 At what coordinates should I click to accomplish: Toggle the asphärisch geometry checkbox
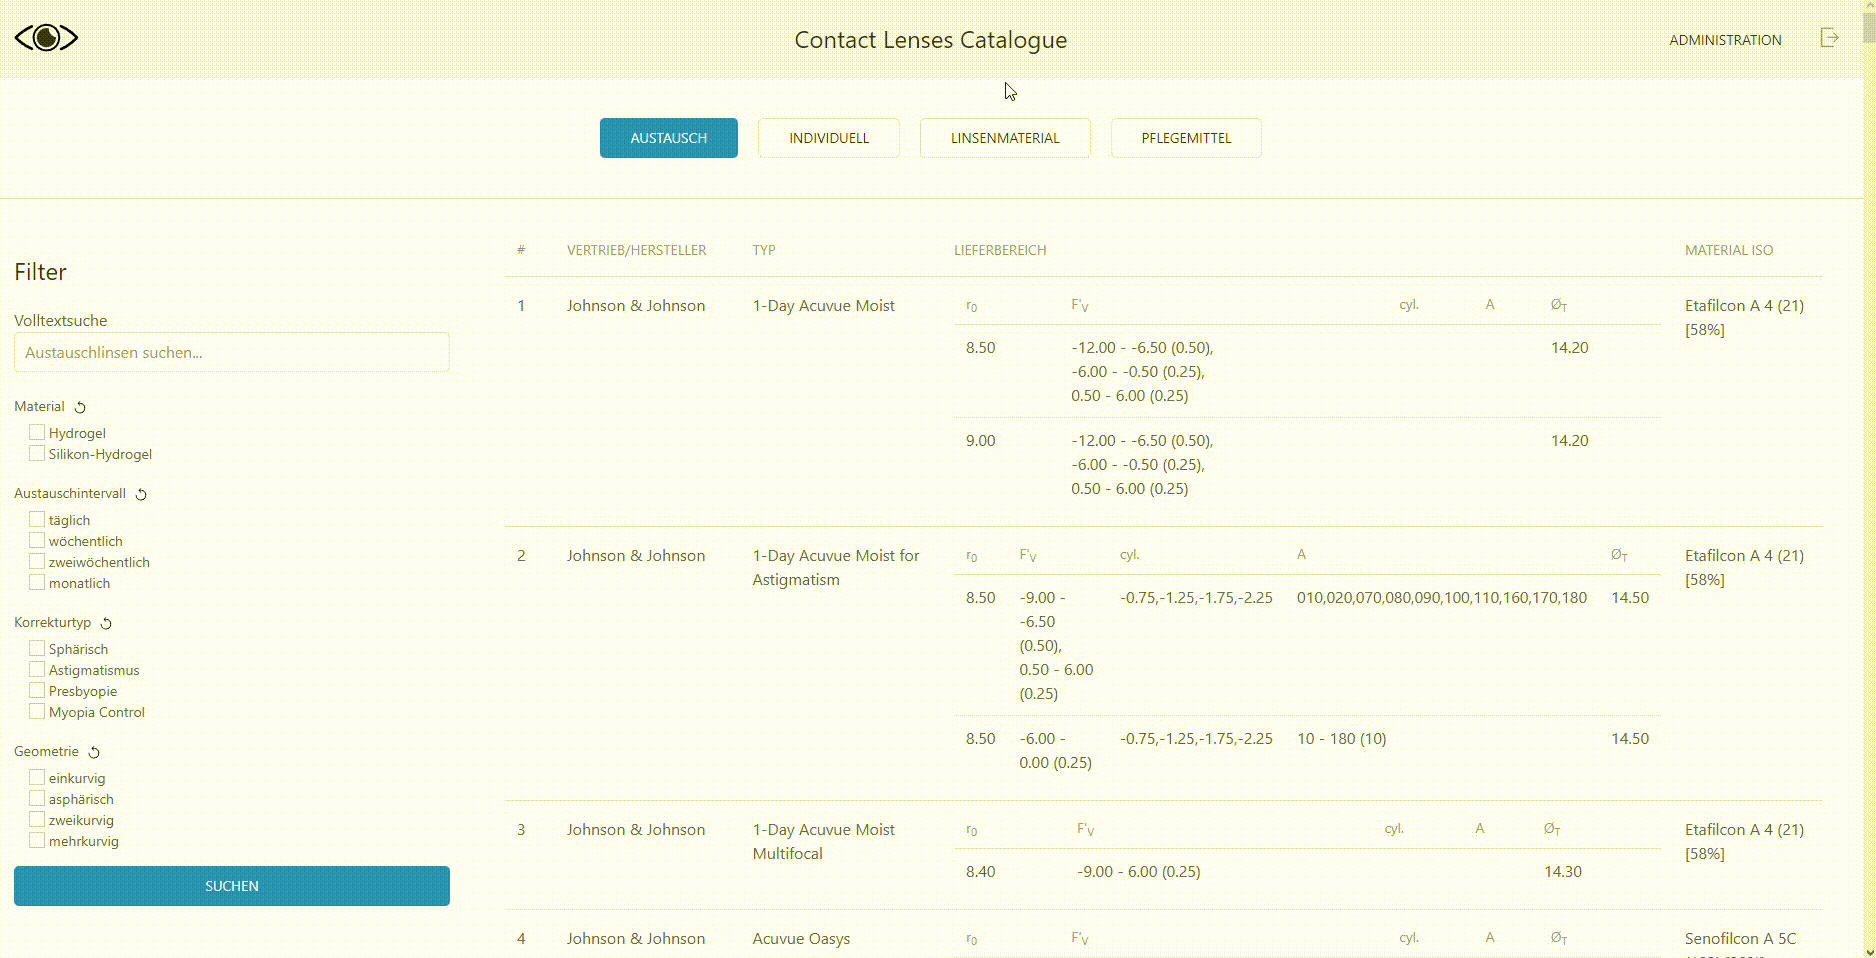click(x=37, y=798)
